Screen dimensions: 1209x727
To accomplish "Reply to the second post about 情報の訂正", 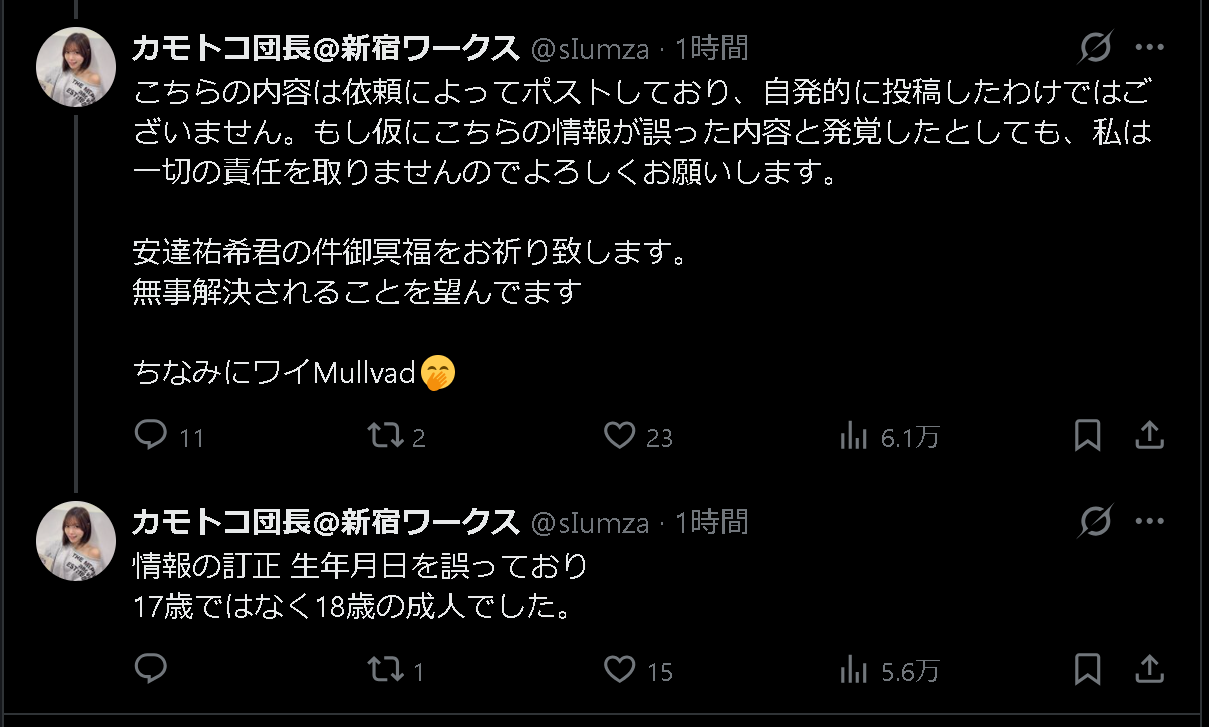I will [150, 669].
